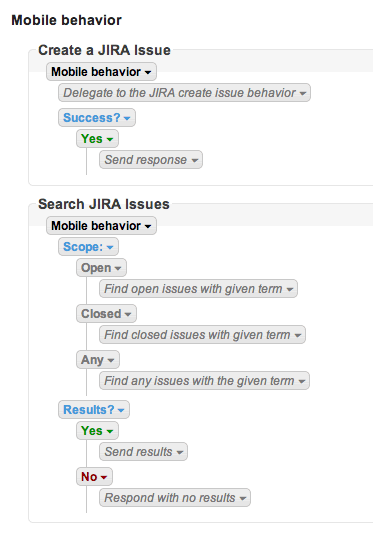Viewport: 373px width, 533px height.
Task: Expand the Results? condition menu
Action: [x=94, y=410]
